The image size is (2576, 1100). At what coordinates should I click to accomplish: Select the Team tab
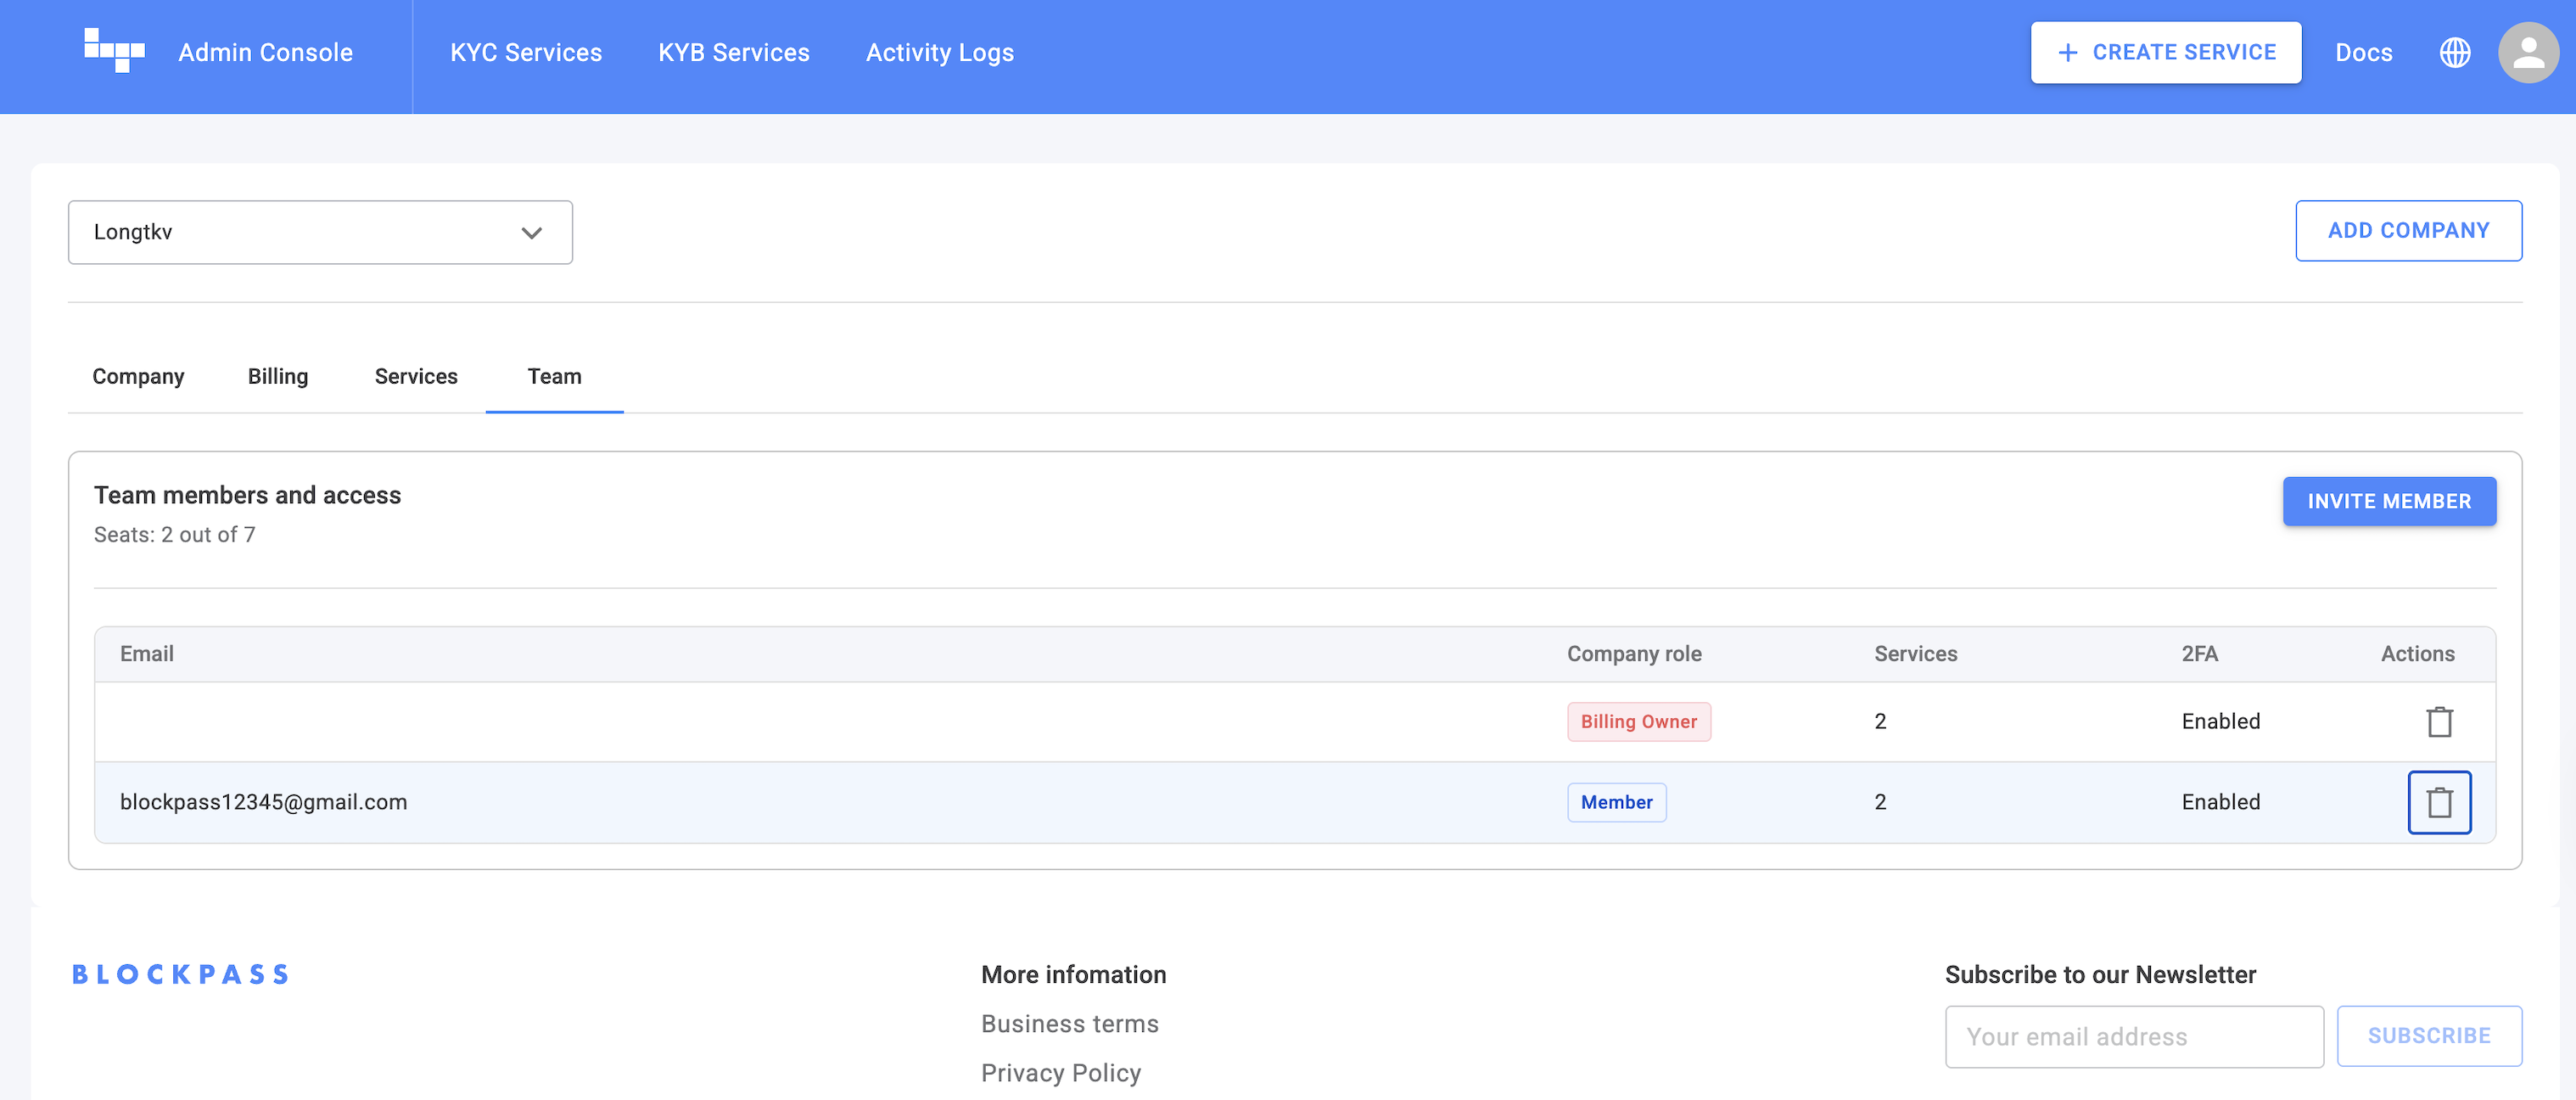coord(554,376)
